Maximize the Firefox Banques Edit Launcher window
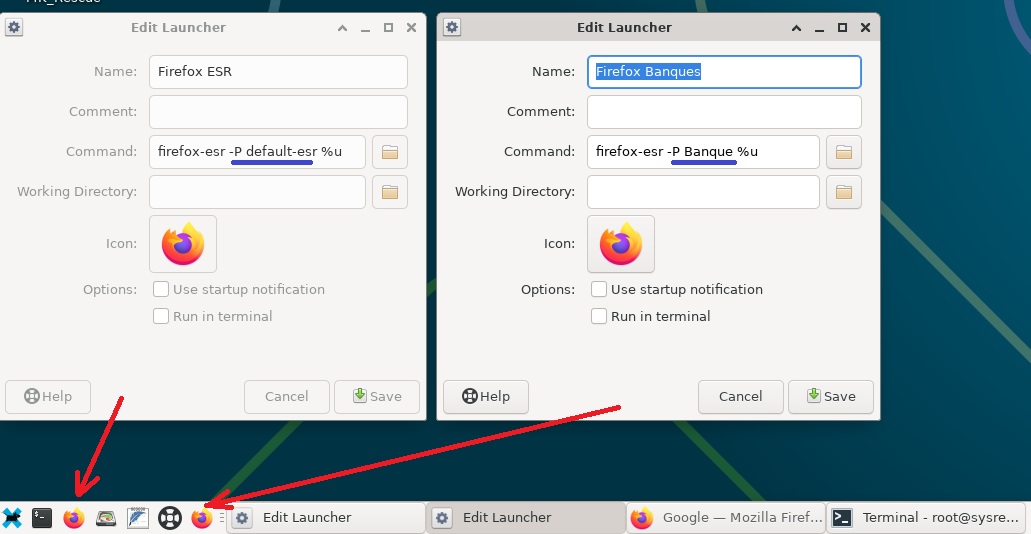This screenshot has height=534, width=1031. coord(842,28)
